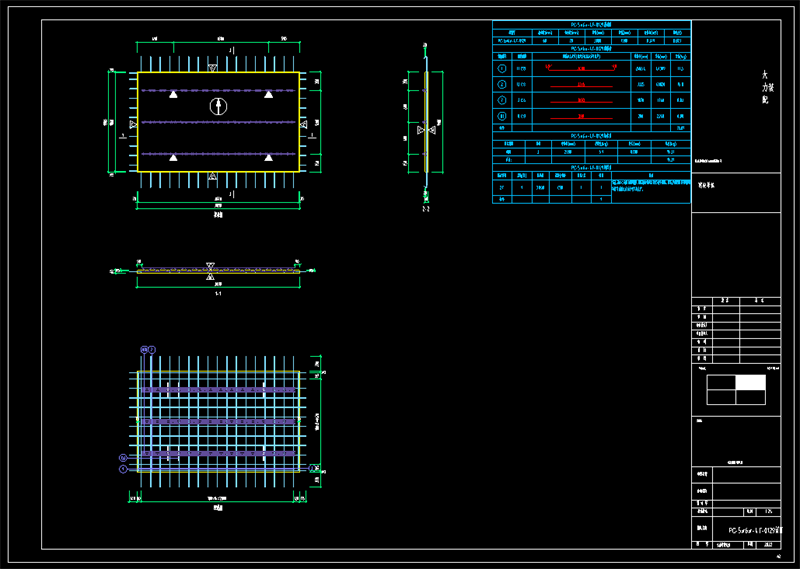
Task: Click the view title beneath the top plan
Action: (x=218, y=215)
